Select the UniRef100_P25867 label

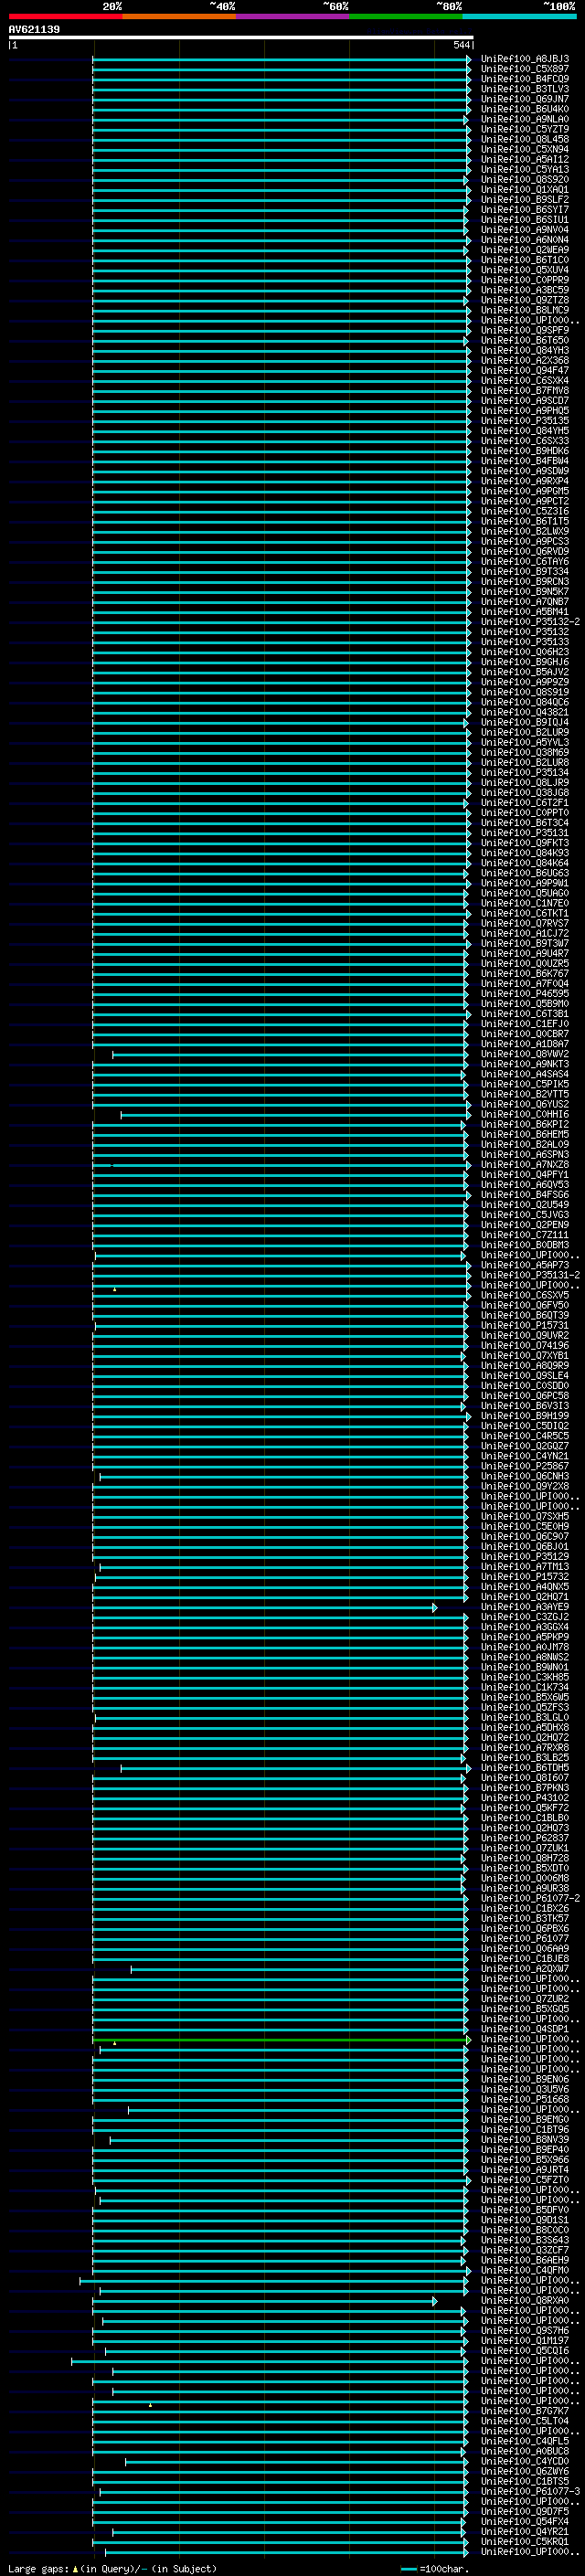click(525, 1466)
